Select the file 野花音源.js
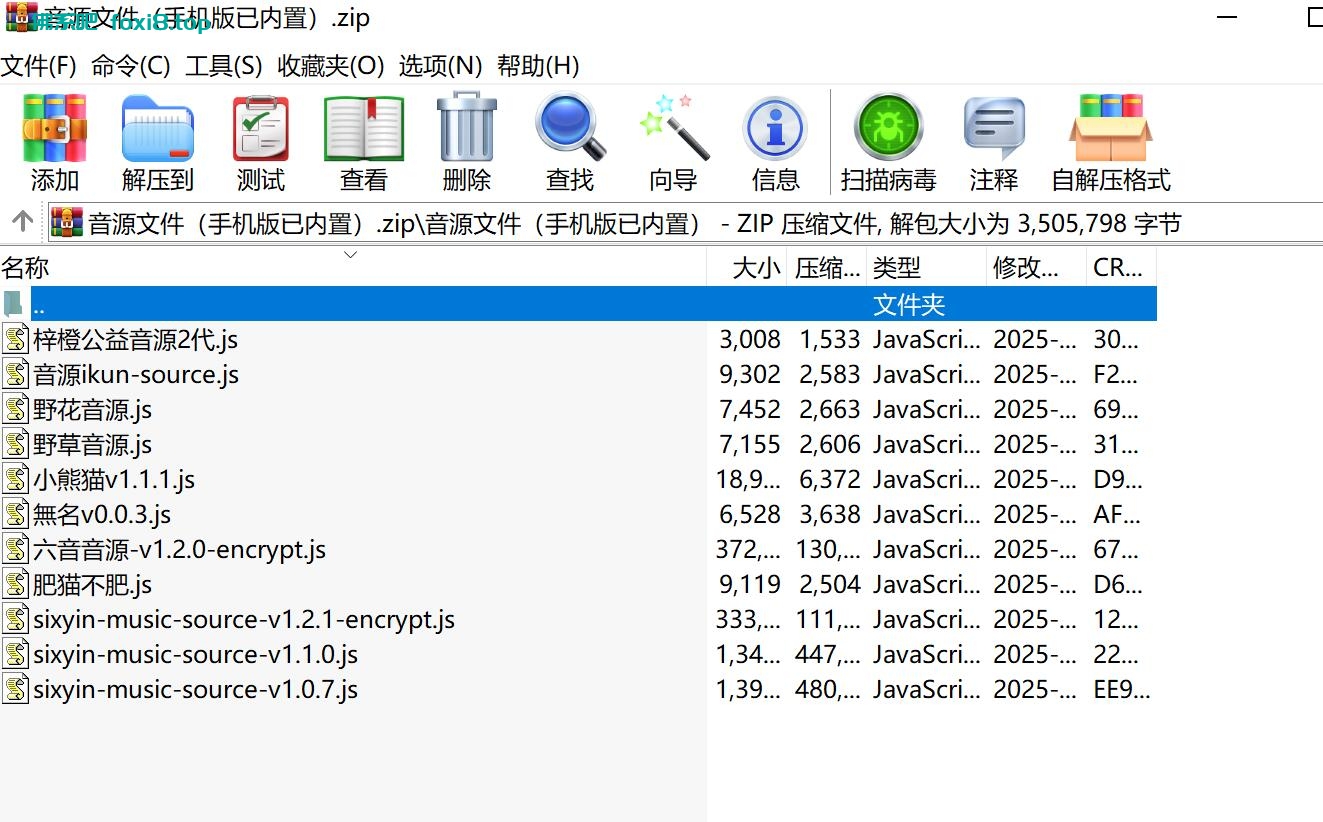The width and height of the screenshot is (1323, 822). tap(92, 410)
